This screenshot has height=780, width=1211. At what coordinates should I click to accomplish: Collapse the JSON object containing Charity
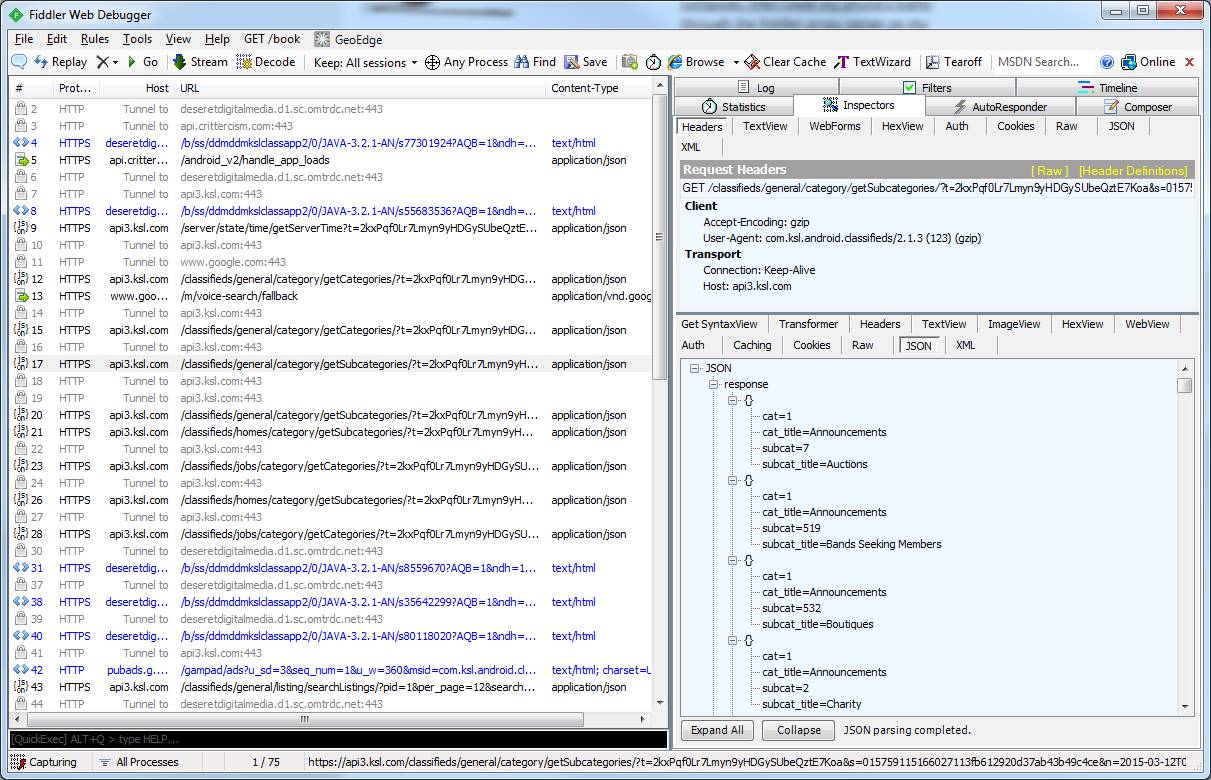[x=733, y=640]
